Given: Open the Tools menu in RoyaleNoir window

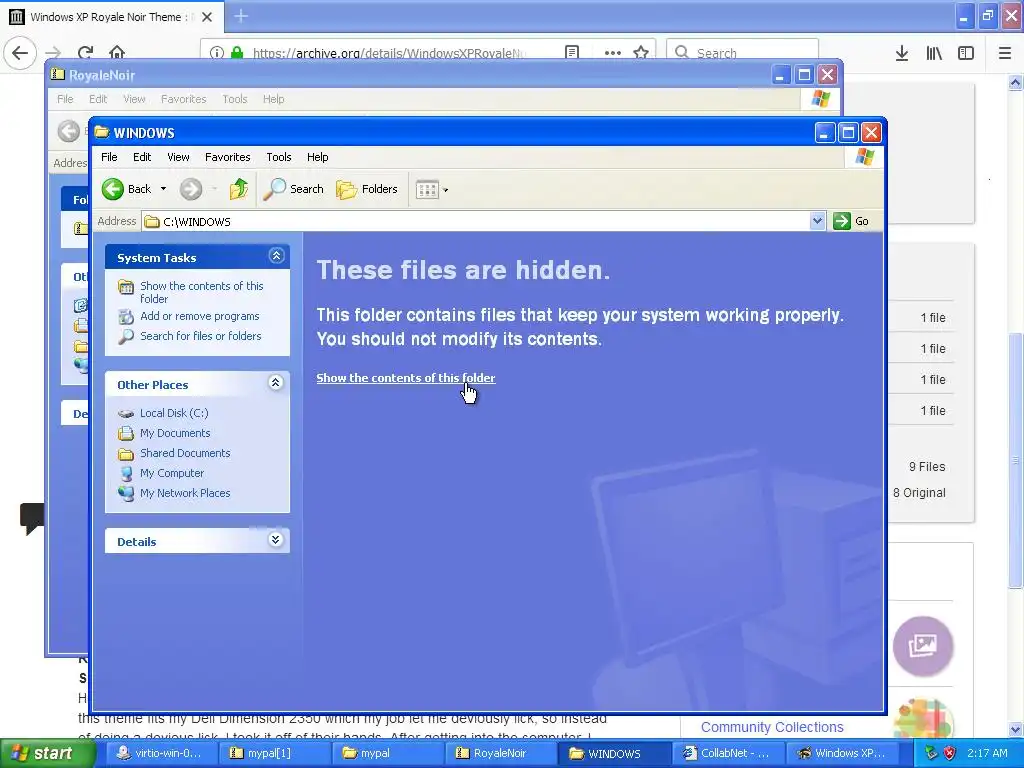Looking at the screenshot, I should pyautogui.click(x=234, y=99).
